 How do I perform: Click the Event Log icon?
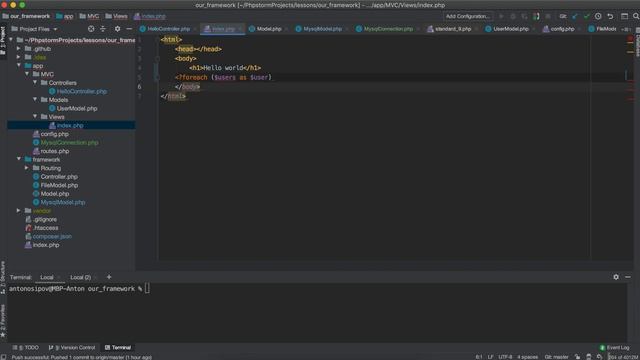[602, 348]
